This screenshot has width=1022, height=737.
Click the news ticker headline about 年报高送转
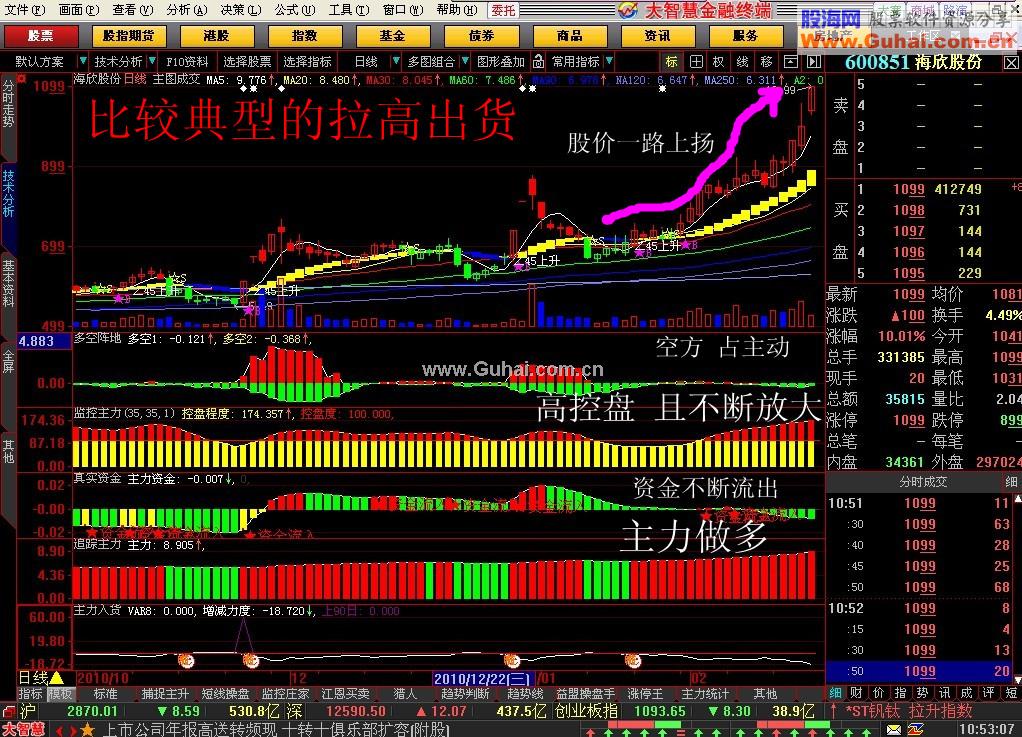(x=276, y=729)
